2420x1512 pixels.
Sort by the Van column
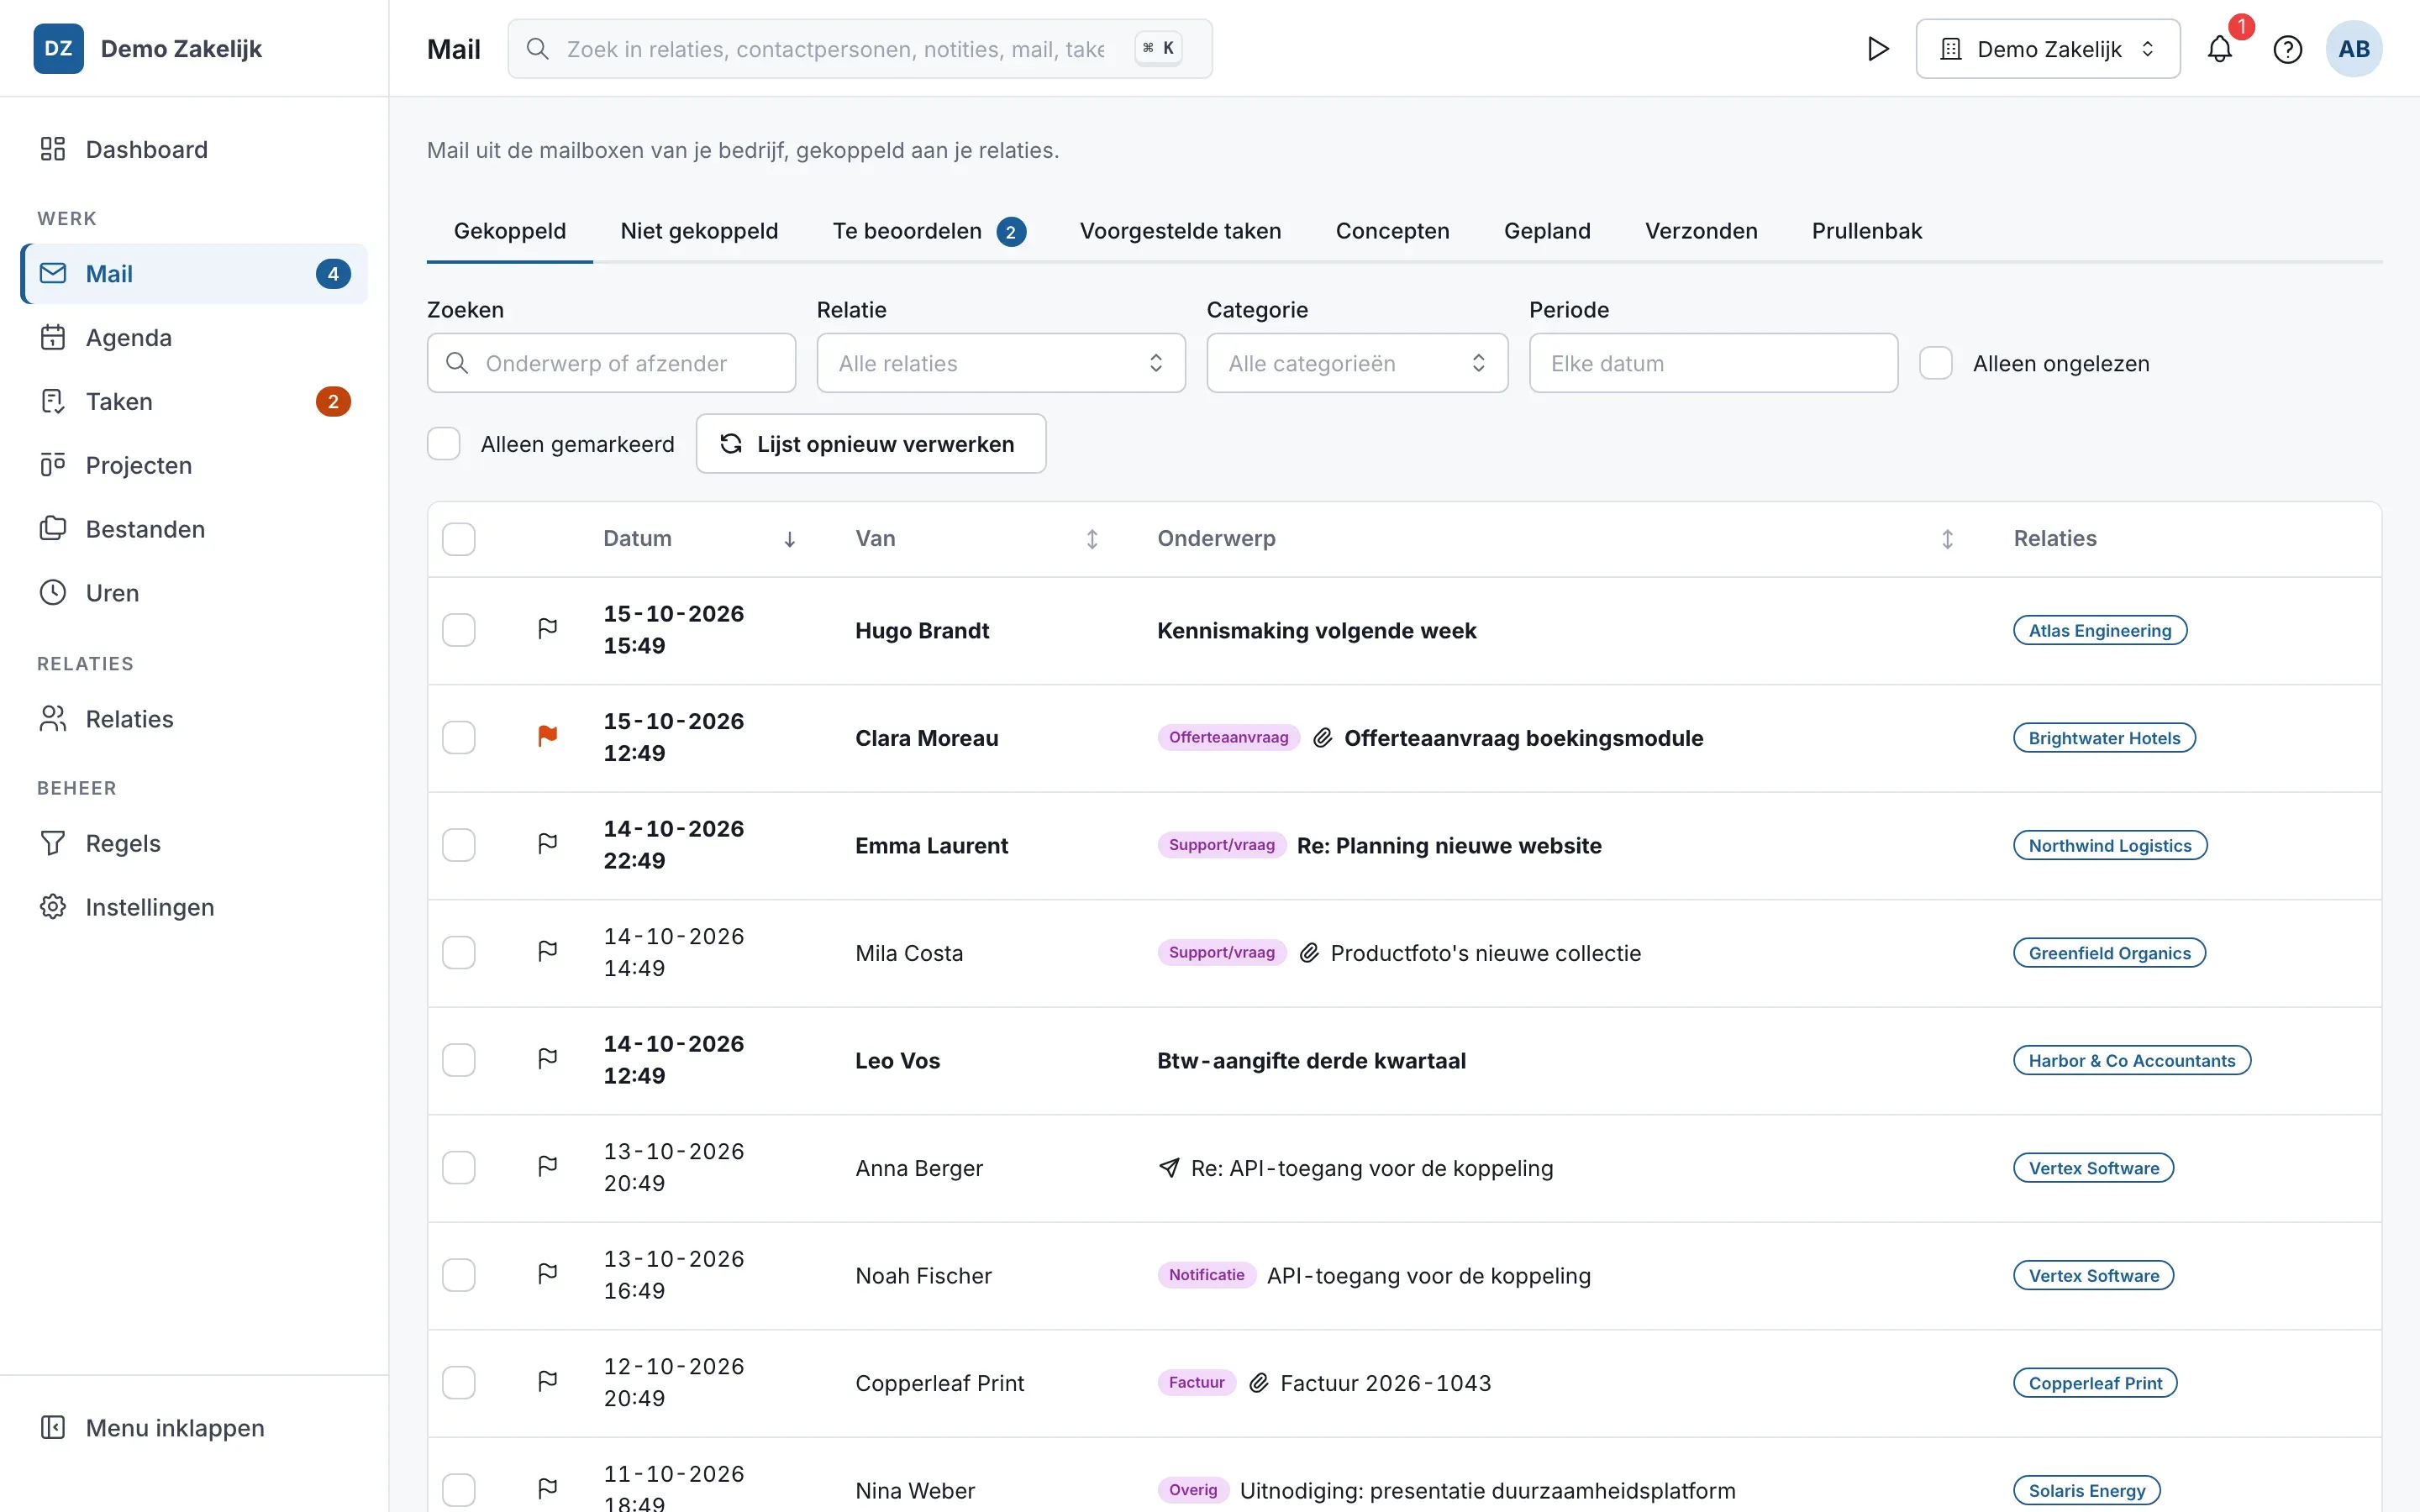point(977,539)
